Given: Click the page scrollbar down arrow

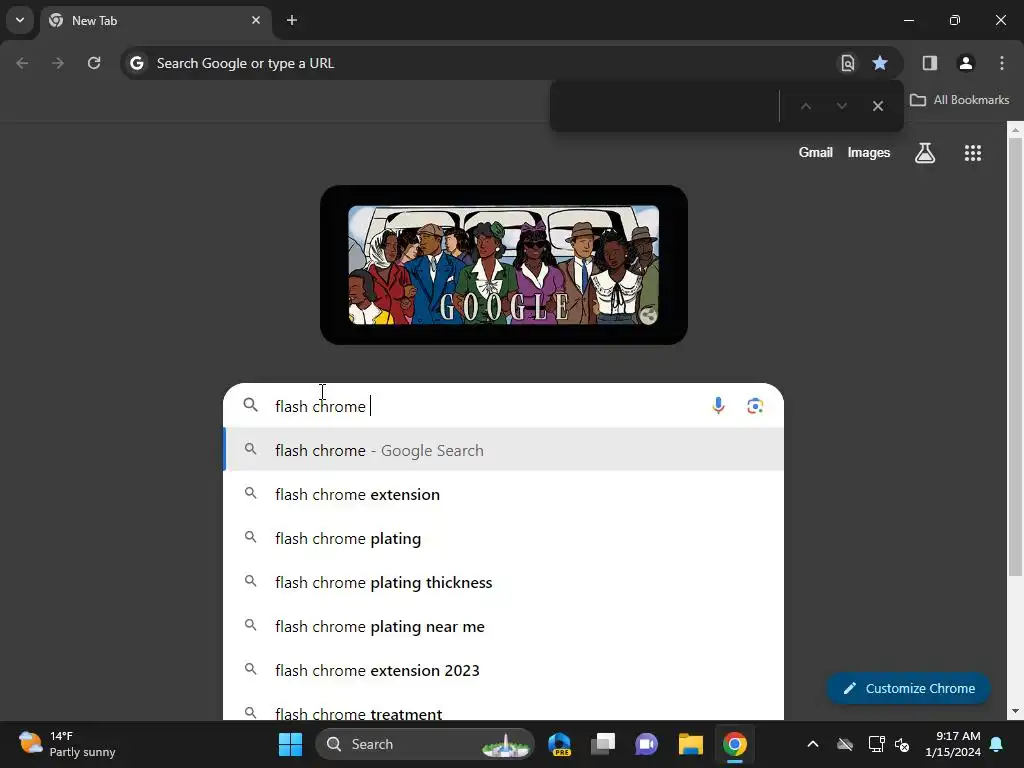Looking at the screenshot, I should 1015,711.
